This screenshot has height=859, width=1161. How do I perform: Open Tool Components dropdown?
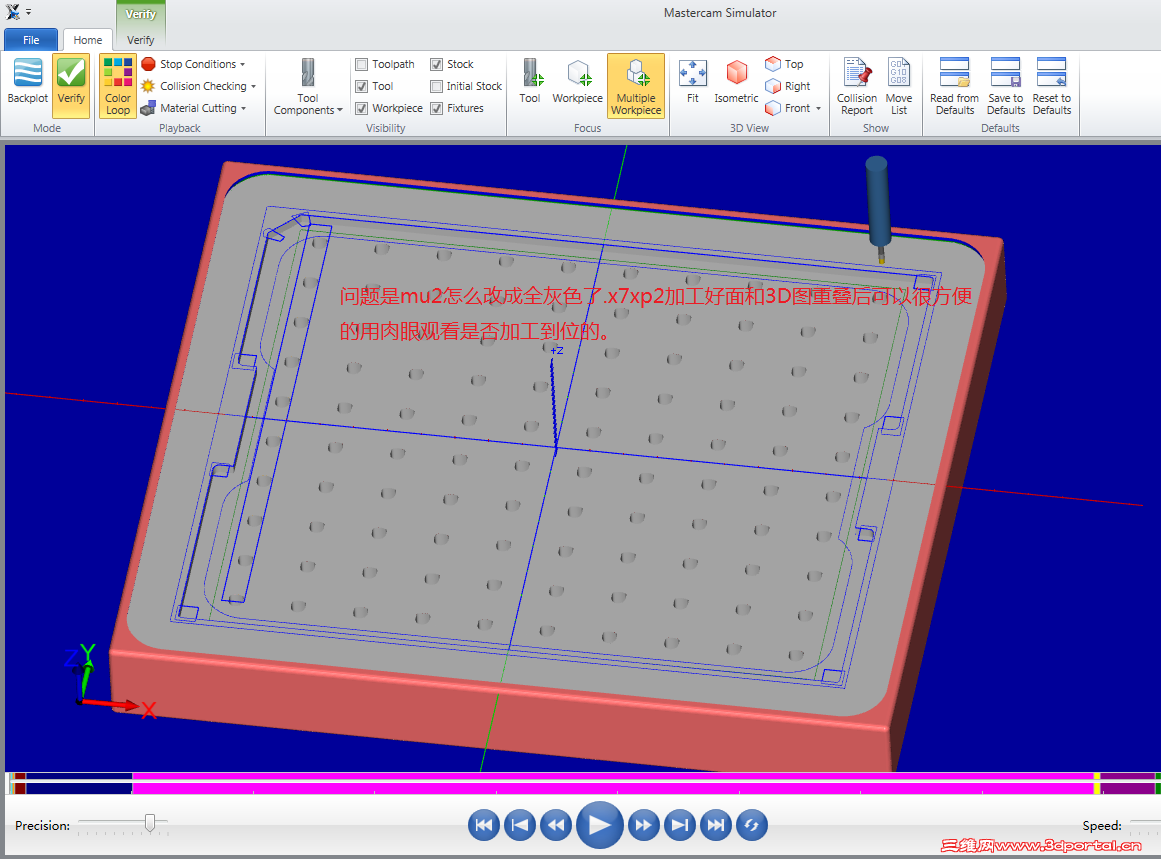click(x=308, y=86)
